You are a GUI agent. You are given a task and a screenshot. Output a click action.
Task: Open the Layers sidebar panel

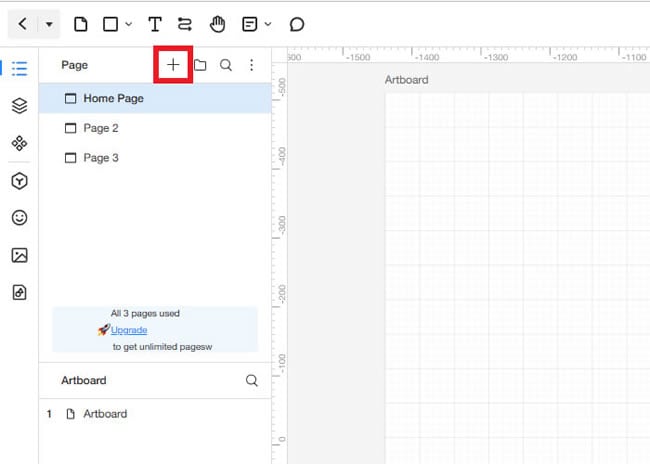click(x=19, y=106)
